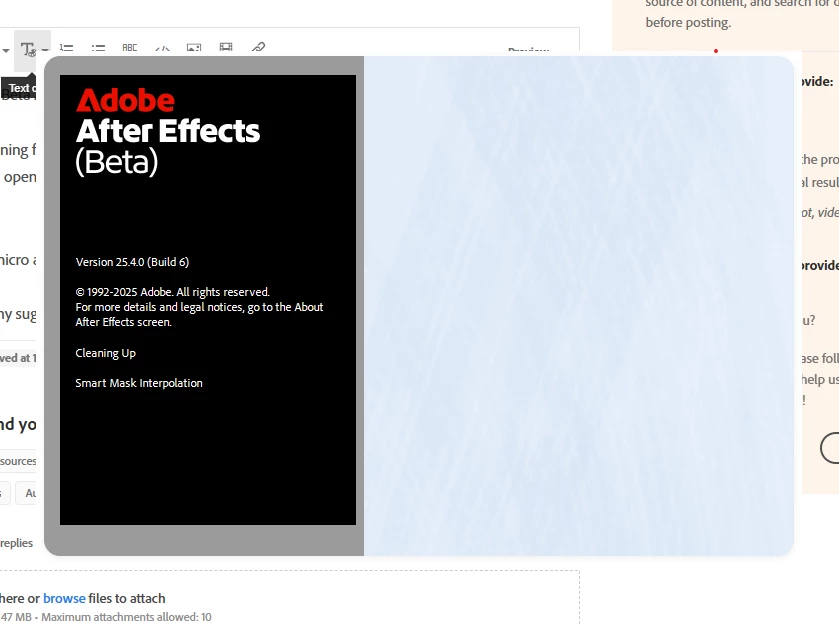839x626 pixels.
Task: Insert a code sample with the code icon
Action: coord(162,48)
